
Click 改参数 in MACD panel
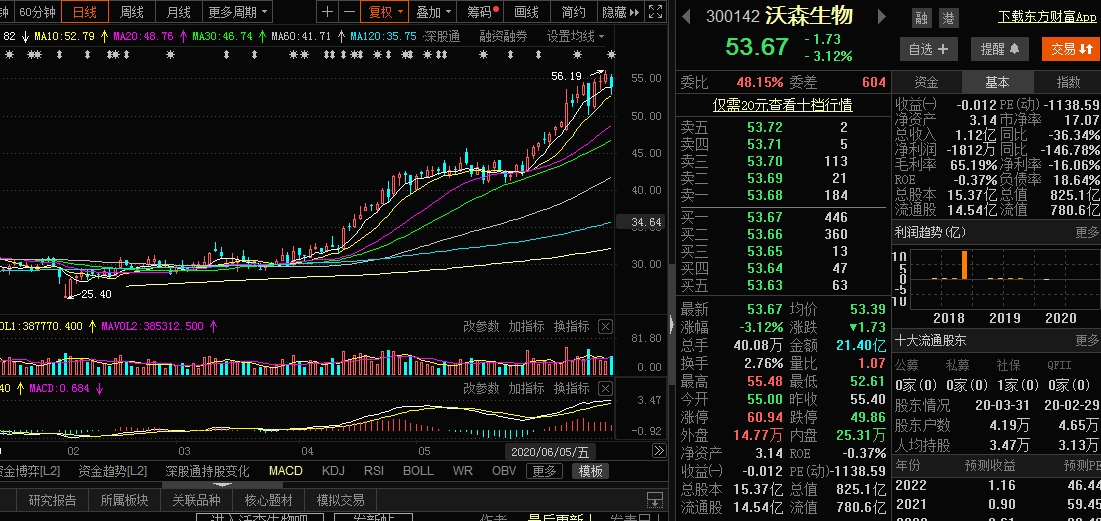tap(481, 388)
